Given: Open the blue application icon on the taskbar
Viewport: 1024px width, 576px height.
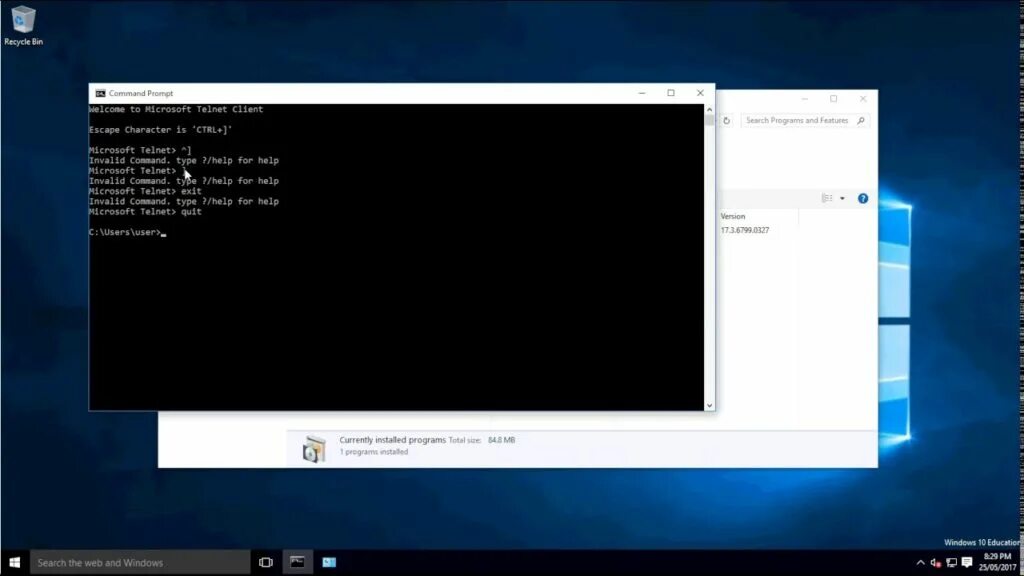Looking at the screenshot, I should pyautogui.click(x=329, y=562).
